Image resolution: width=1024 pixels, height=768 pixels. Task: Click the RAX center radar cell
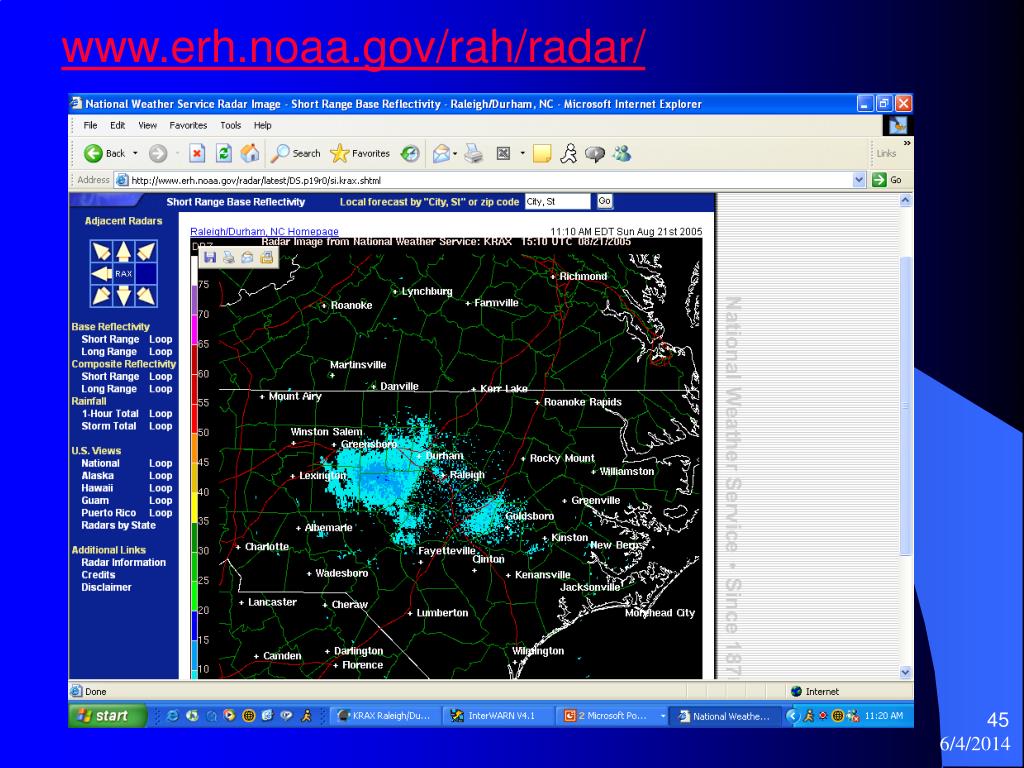pyautogui.click(x=123, y=274)
